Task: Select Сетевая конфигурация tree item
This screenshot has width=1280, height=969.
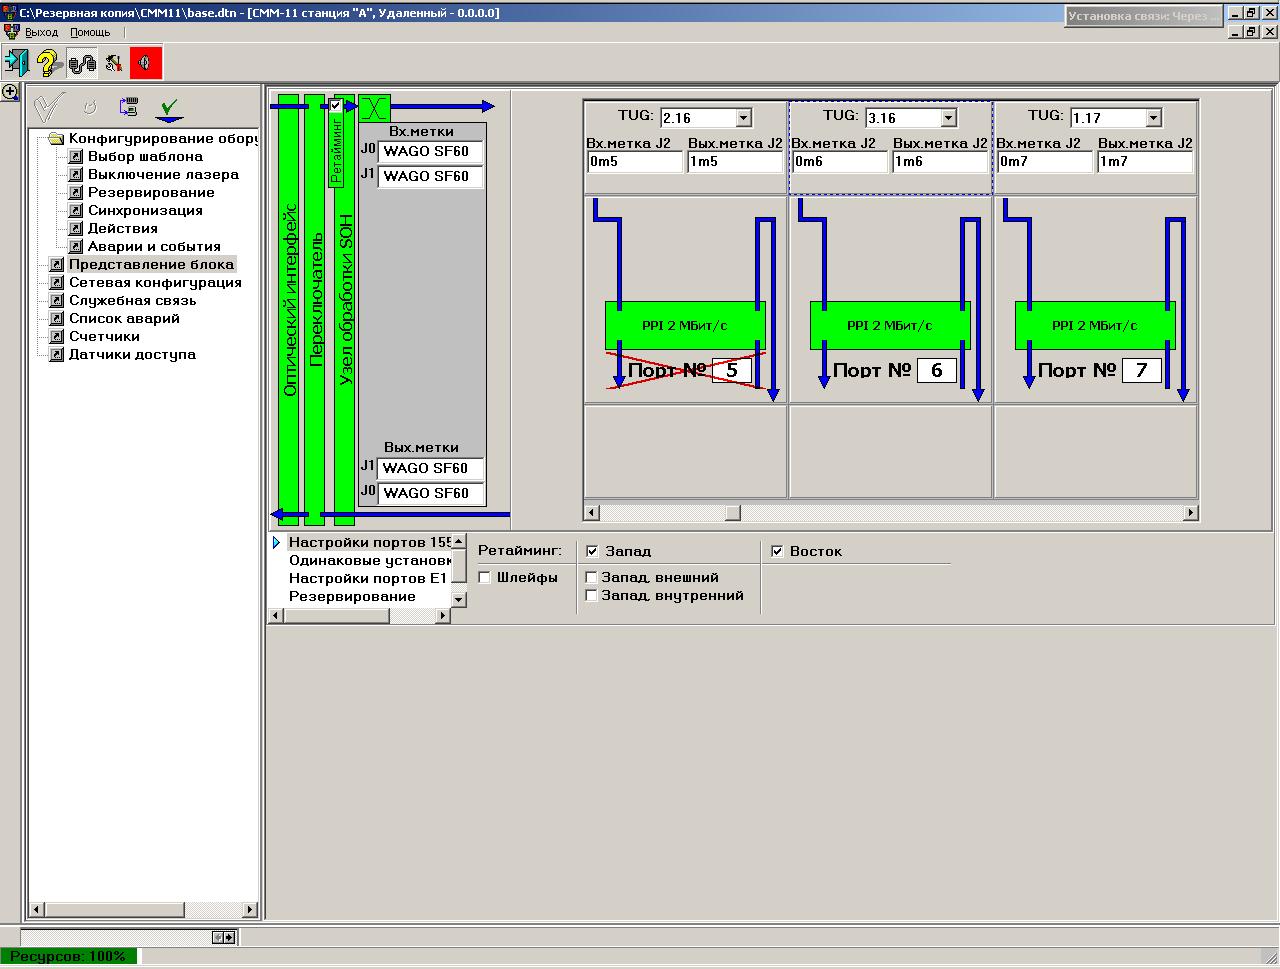Action: [x=155, y=283]
